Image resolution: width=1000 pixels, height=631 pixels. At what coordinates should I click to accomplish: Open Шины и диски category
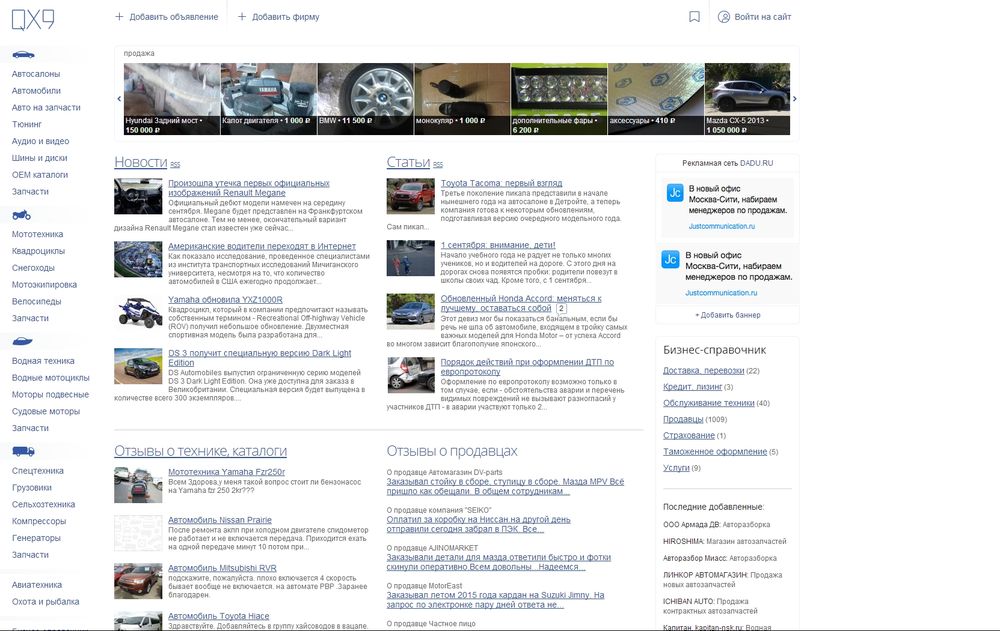point(40,158)
